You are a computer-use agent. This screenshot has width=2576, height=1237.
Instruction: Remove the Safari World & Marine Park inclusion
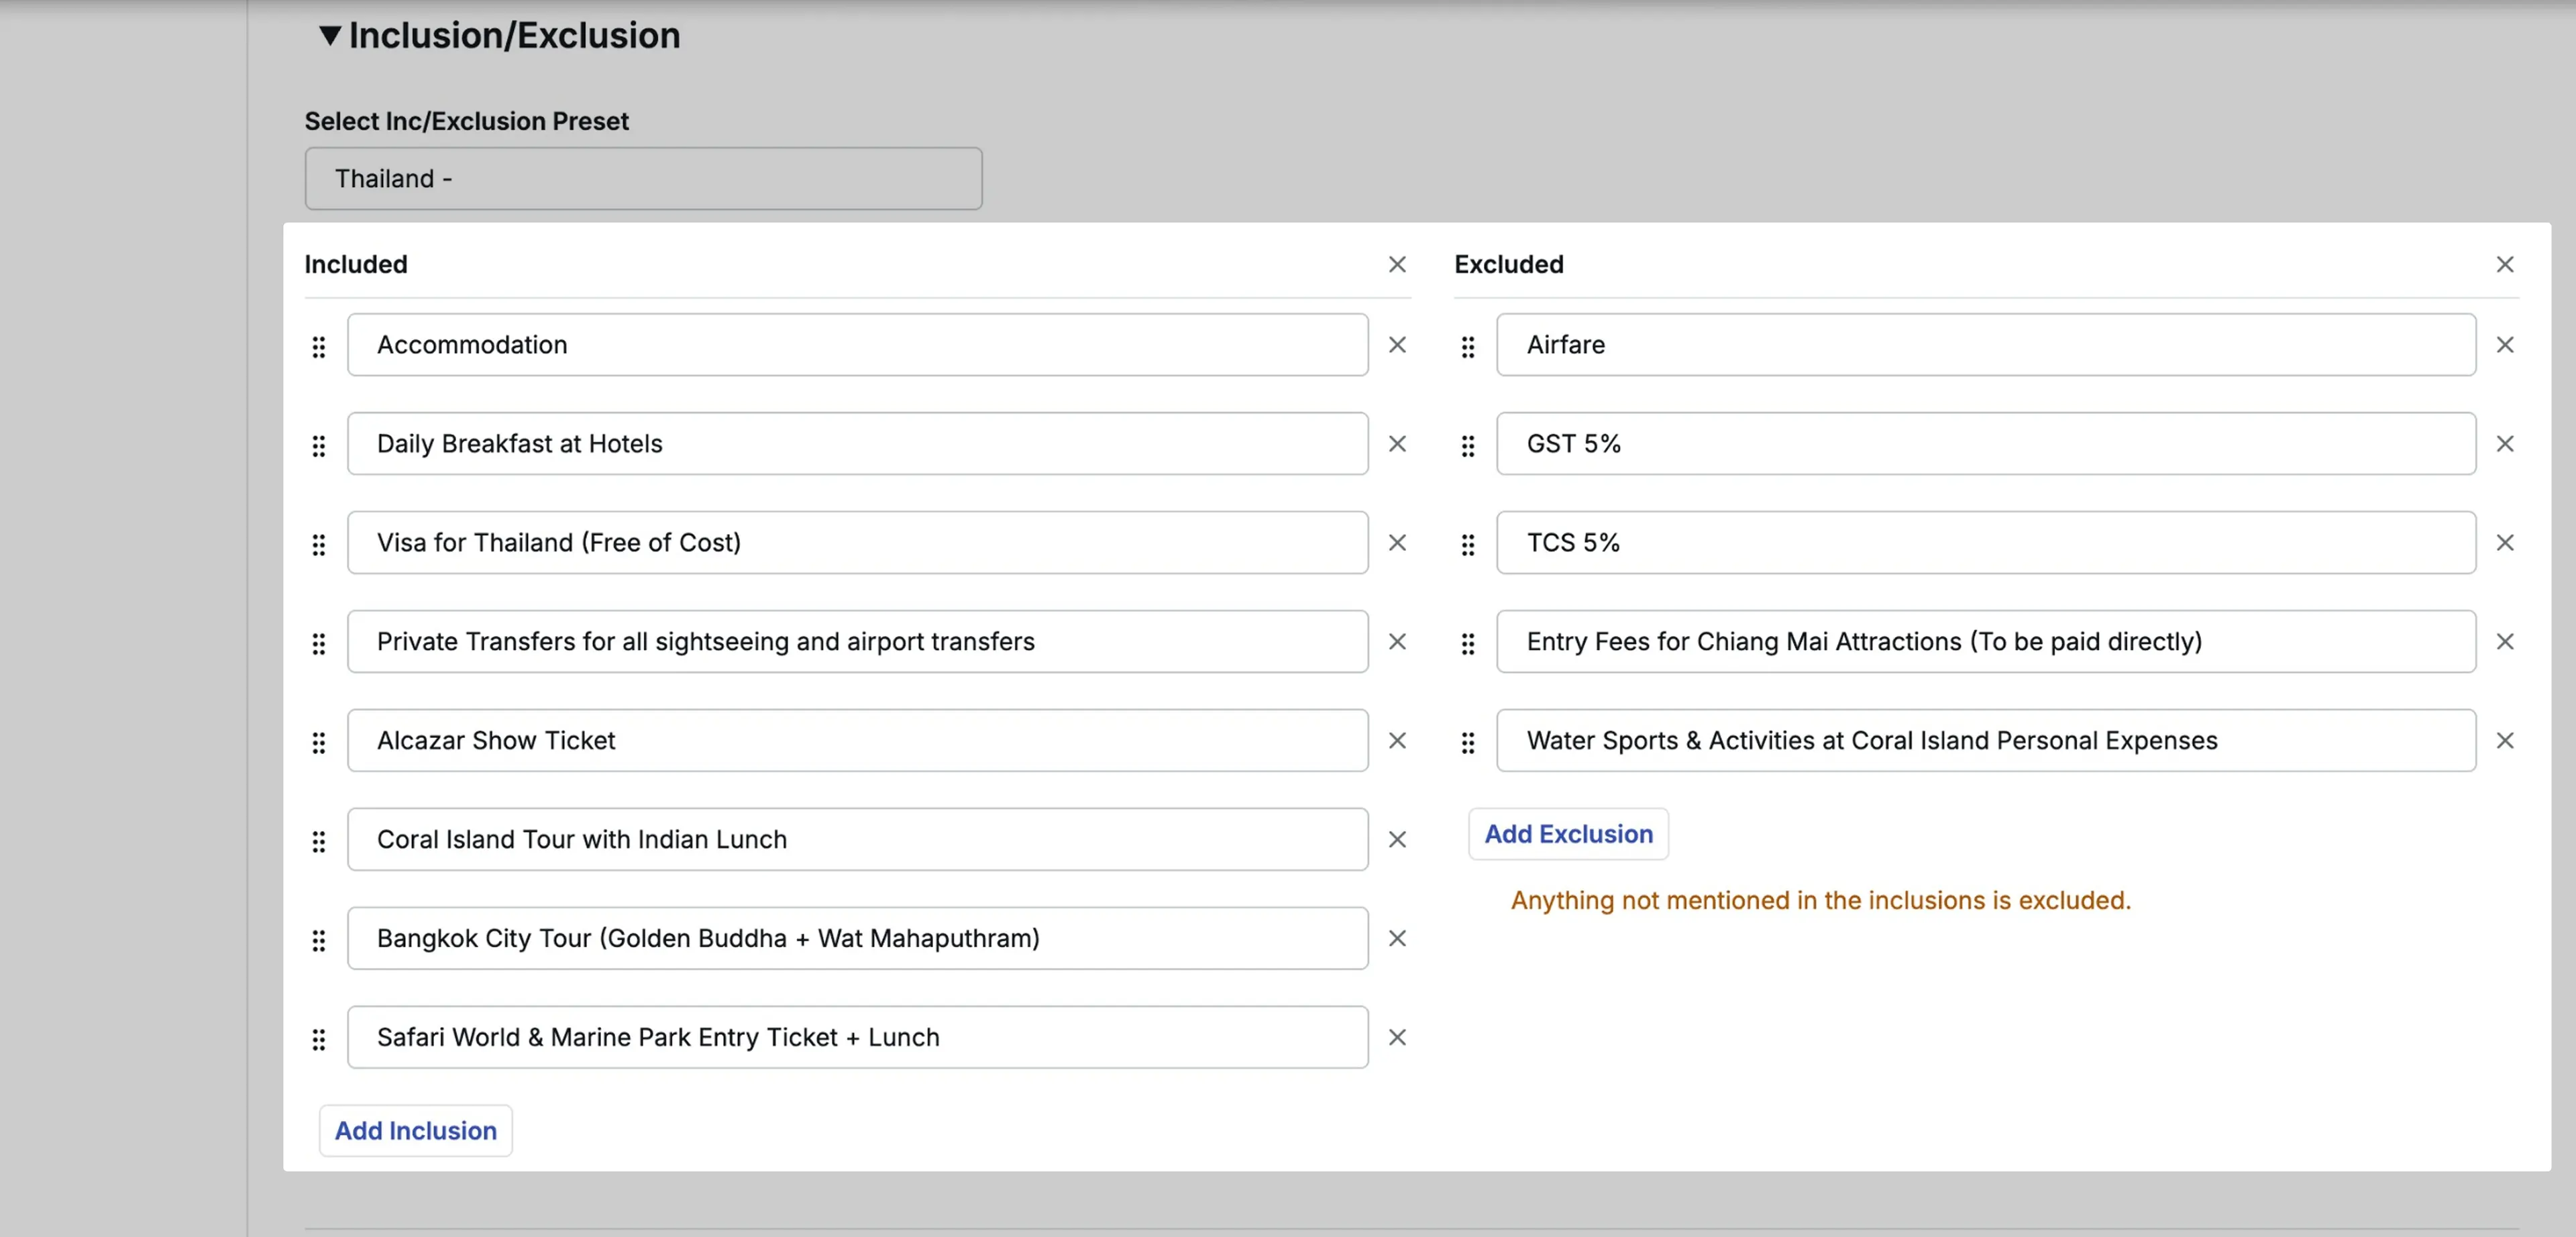pos(1397,1037)
